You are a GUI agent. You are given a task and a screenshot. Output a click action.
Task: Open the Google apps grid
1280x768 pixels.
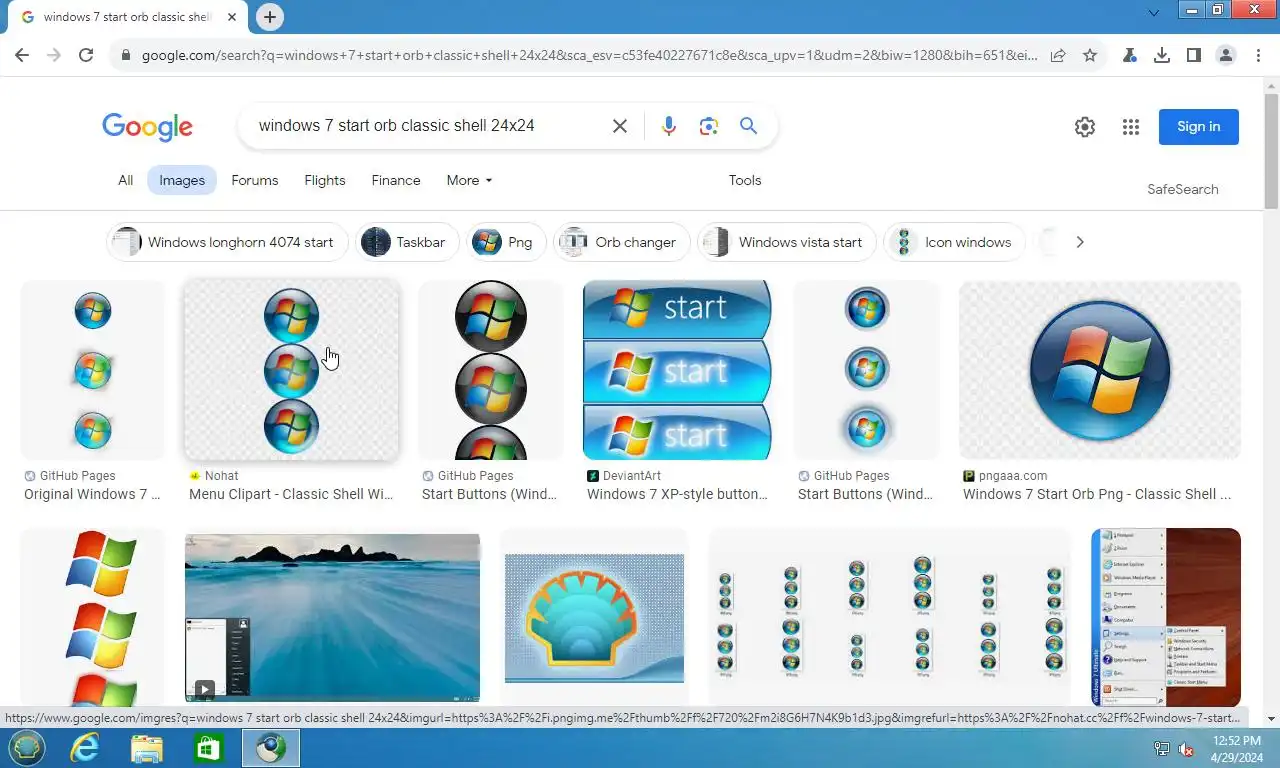pos(1131,127)
